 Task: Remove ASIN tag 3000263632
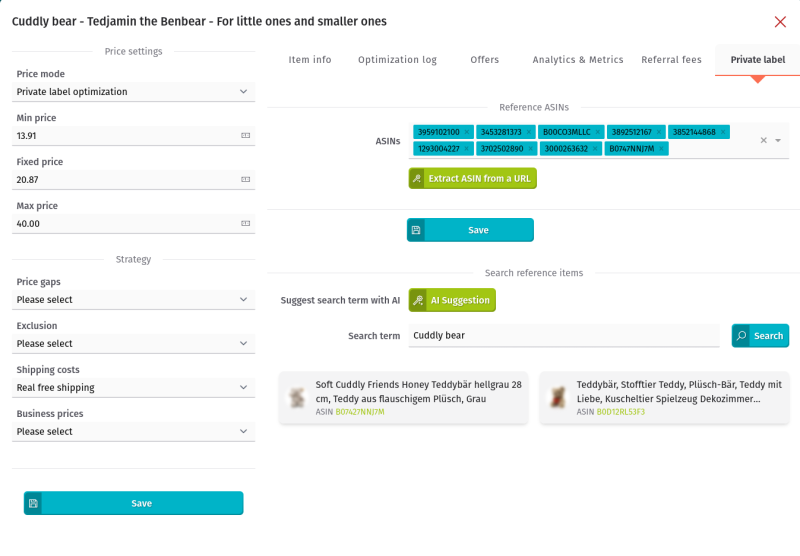pyautogui.click(x=595, y=149)
